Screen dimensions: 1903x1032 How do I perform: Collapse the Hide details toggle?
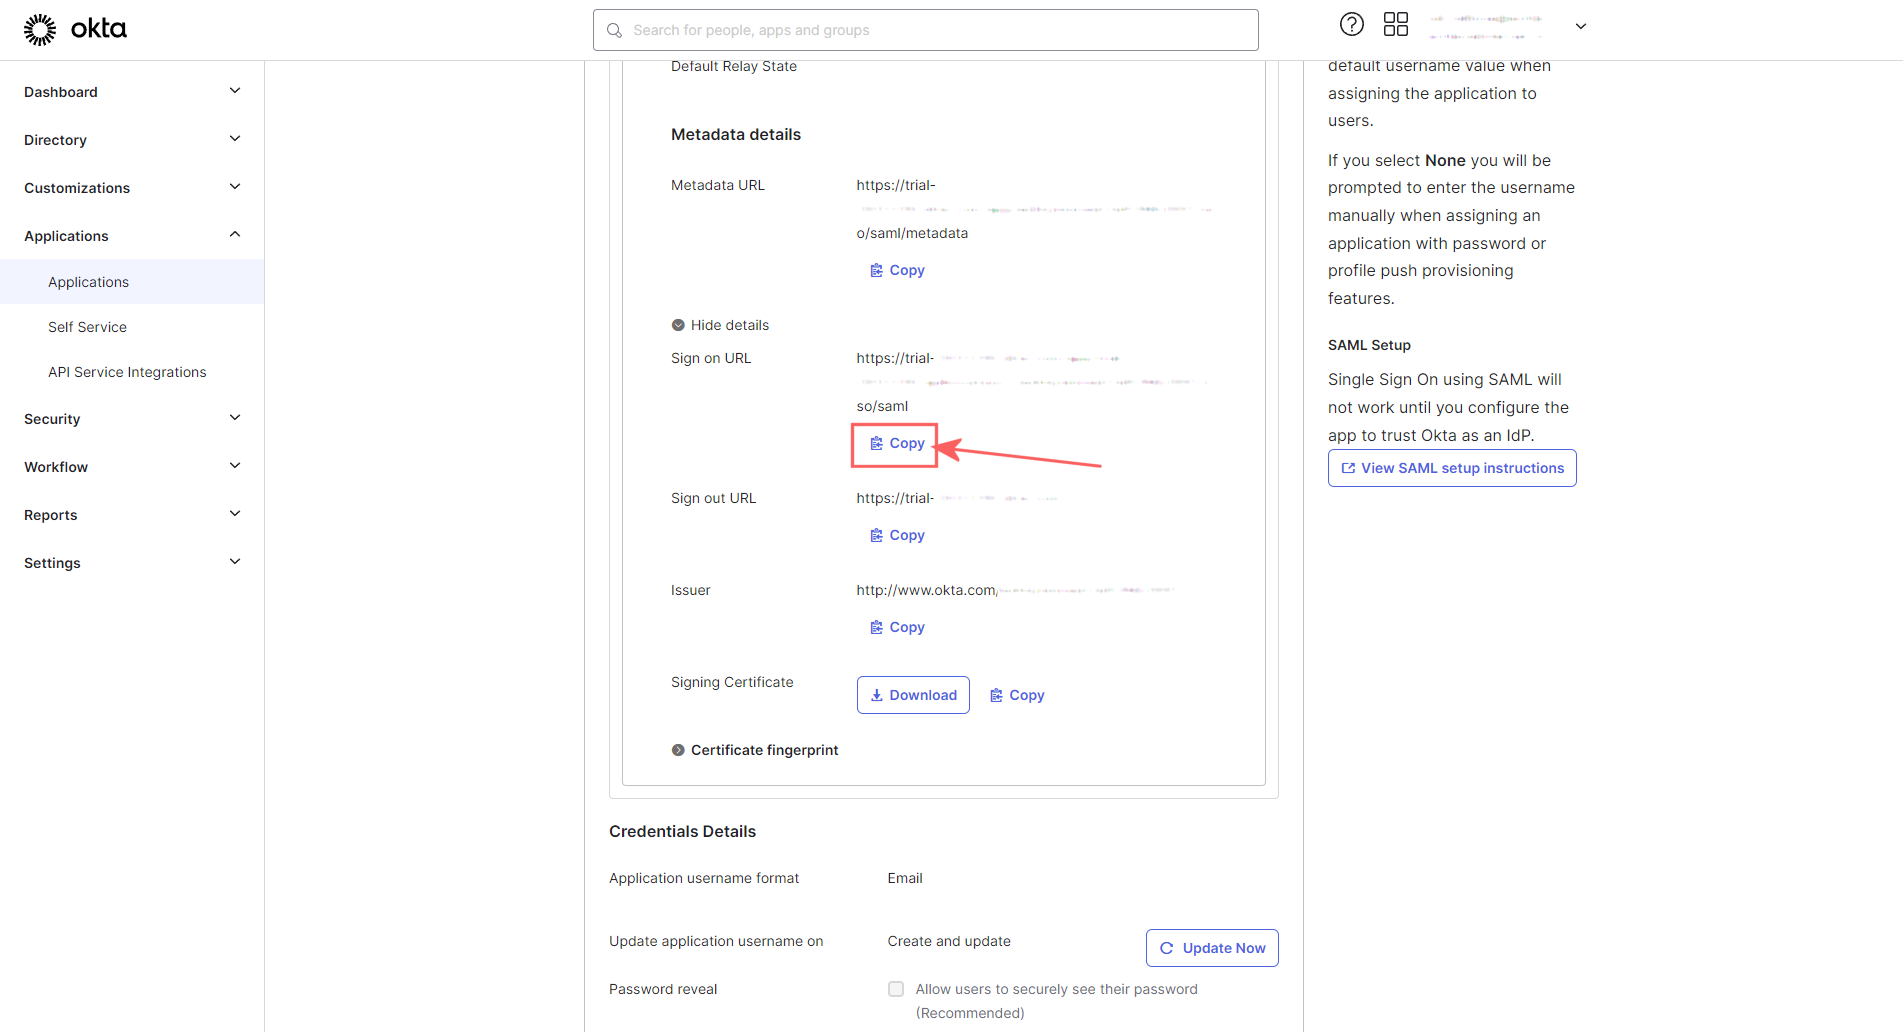tap(720, 325)
